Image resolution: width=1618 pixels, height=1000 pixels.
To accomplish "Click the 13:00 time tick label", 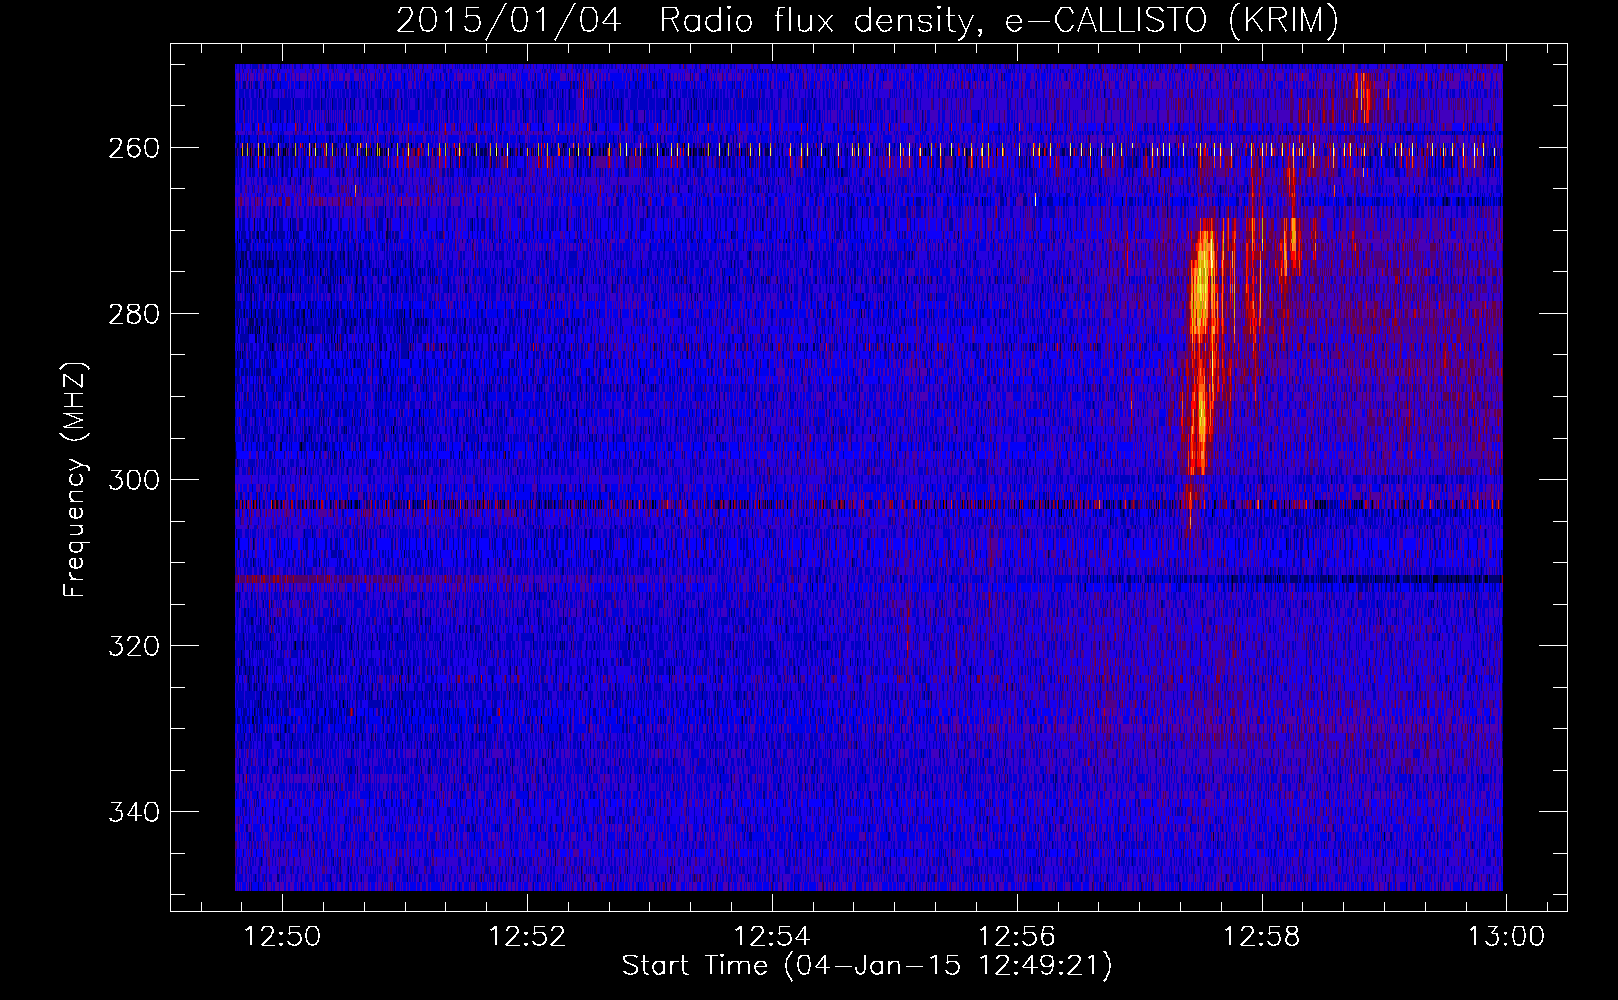I will 1506,937.
